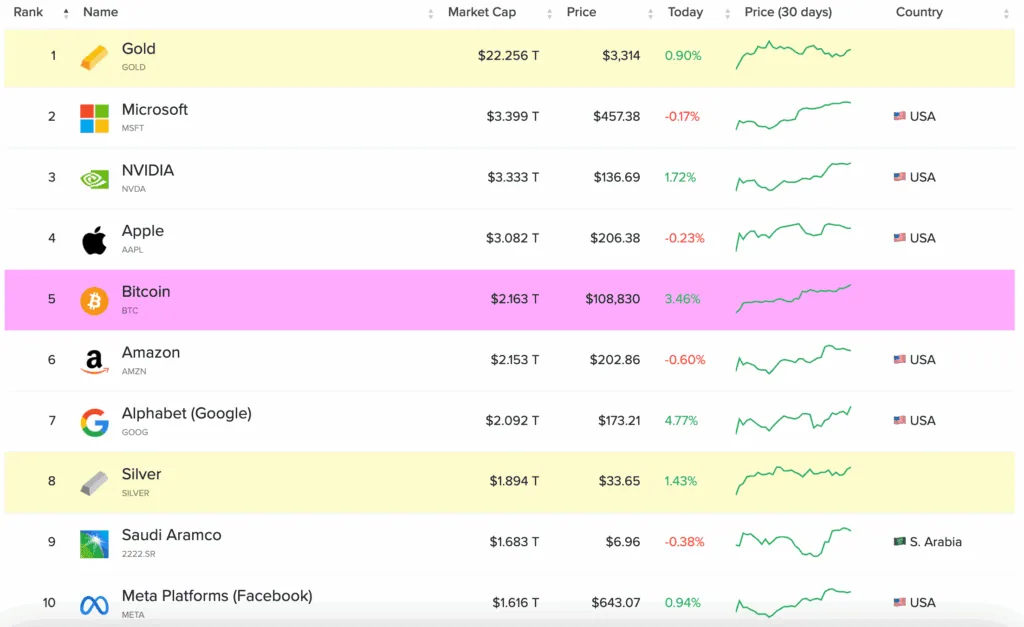Screen dimensions: 1024x627
Task: Open Amazon's 30-day price chart
Action: pos(793,359)
